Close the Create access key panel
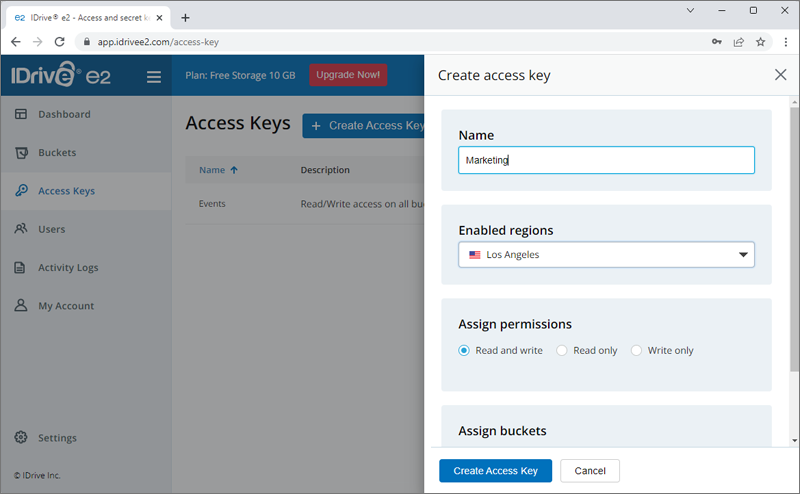The width and height of the screenshot is (800, 494). point(780,75)
